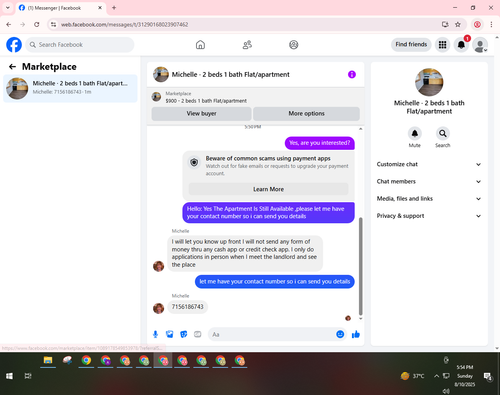This screenshot has width=500, height=395.
Task: Click the message reading 7156186743
Action: 187,307
